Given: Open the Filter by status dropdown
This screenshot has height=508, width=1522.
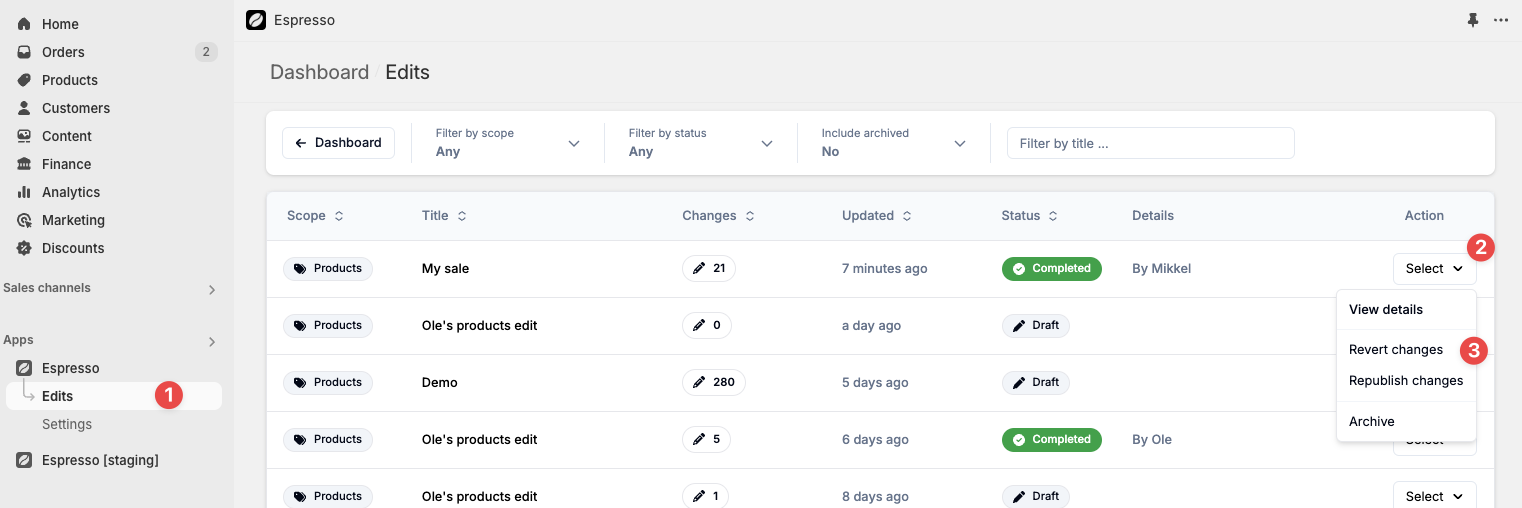Looking at the screenshot, I should click(x=700, y=143).
